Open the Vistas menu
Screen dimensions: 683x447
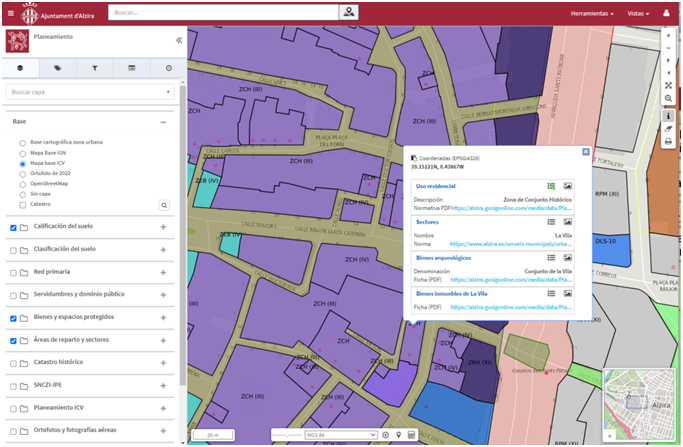(636, 14)
